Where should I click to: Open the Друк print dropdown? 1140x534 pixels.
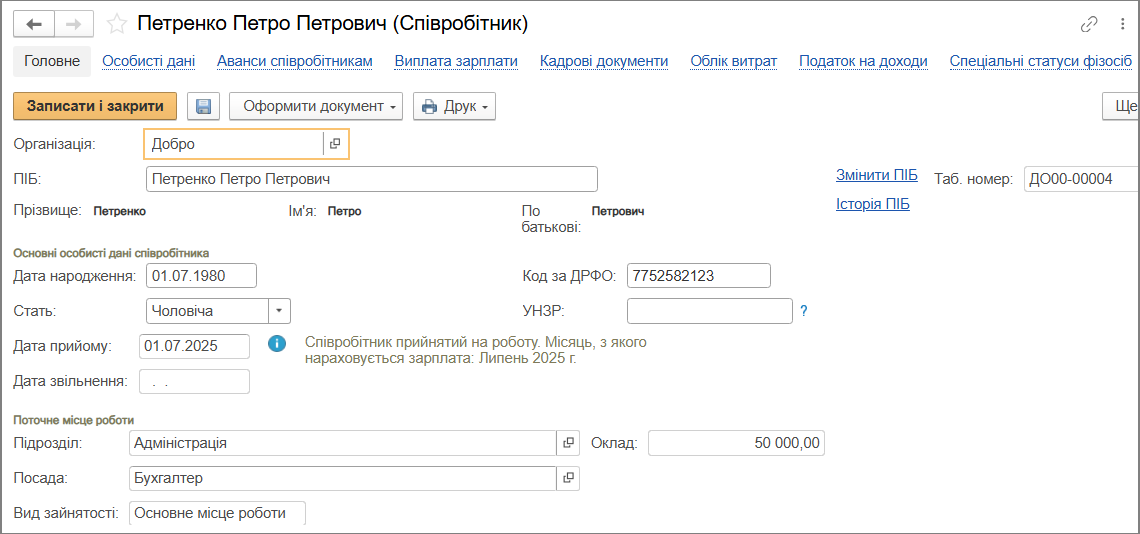point(454,106)
